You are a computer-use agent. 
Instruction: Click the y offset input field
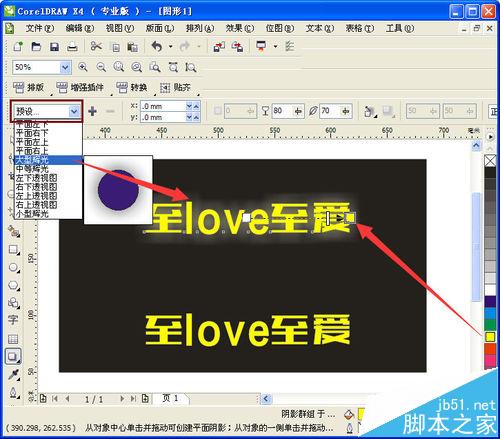click(x=163, y=117)
